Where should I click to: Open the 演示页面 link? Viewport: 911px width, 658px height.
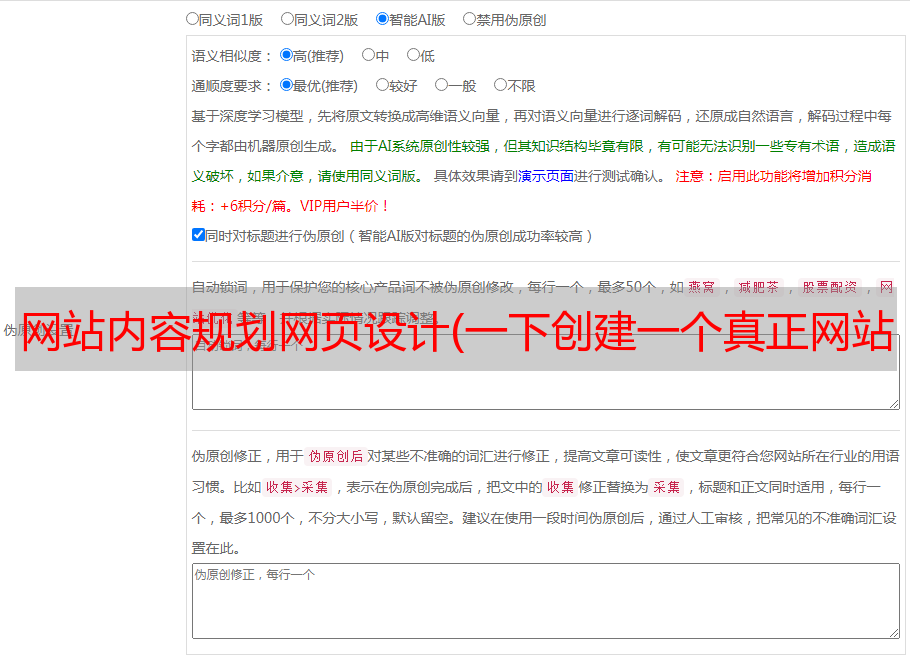(x=546, y=176)
